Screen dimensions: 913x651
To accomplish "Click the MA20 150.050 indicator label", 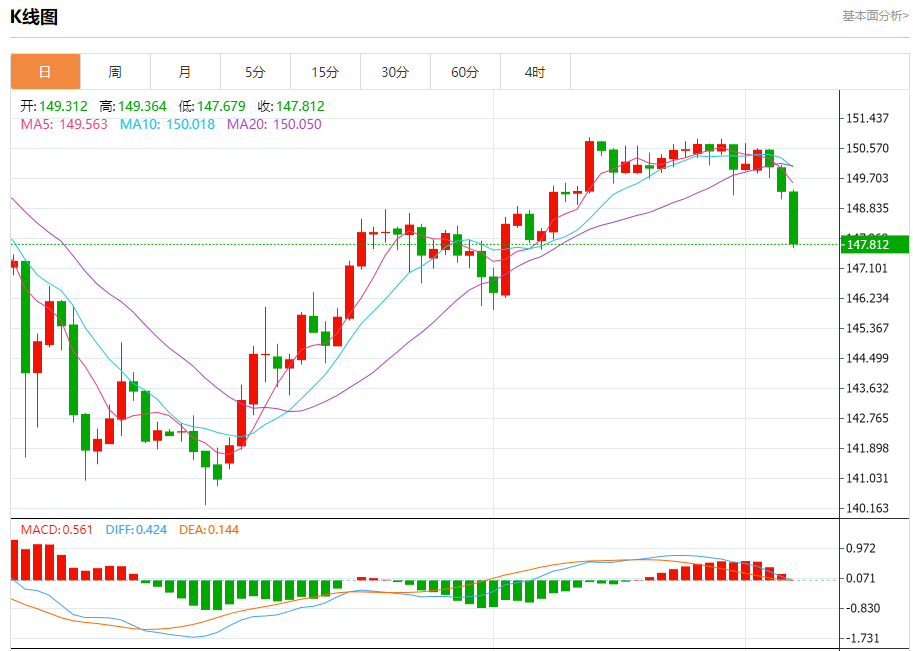I will point(274,124).
